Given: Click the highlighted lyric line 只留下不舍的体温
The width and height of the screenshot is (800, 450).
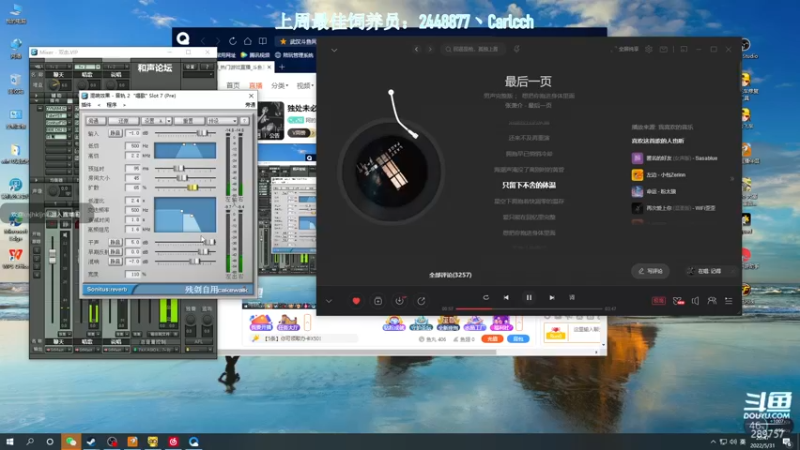Looking at the screenshot, I should coord(529,185).
